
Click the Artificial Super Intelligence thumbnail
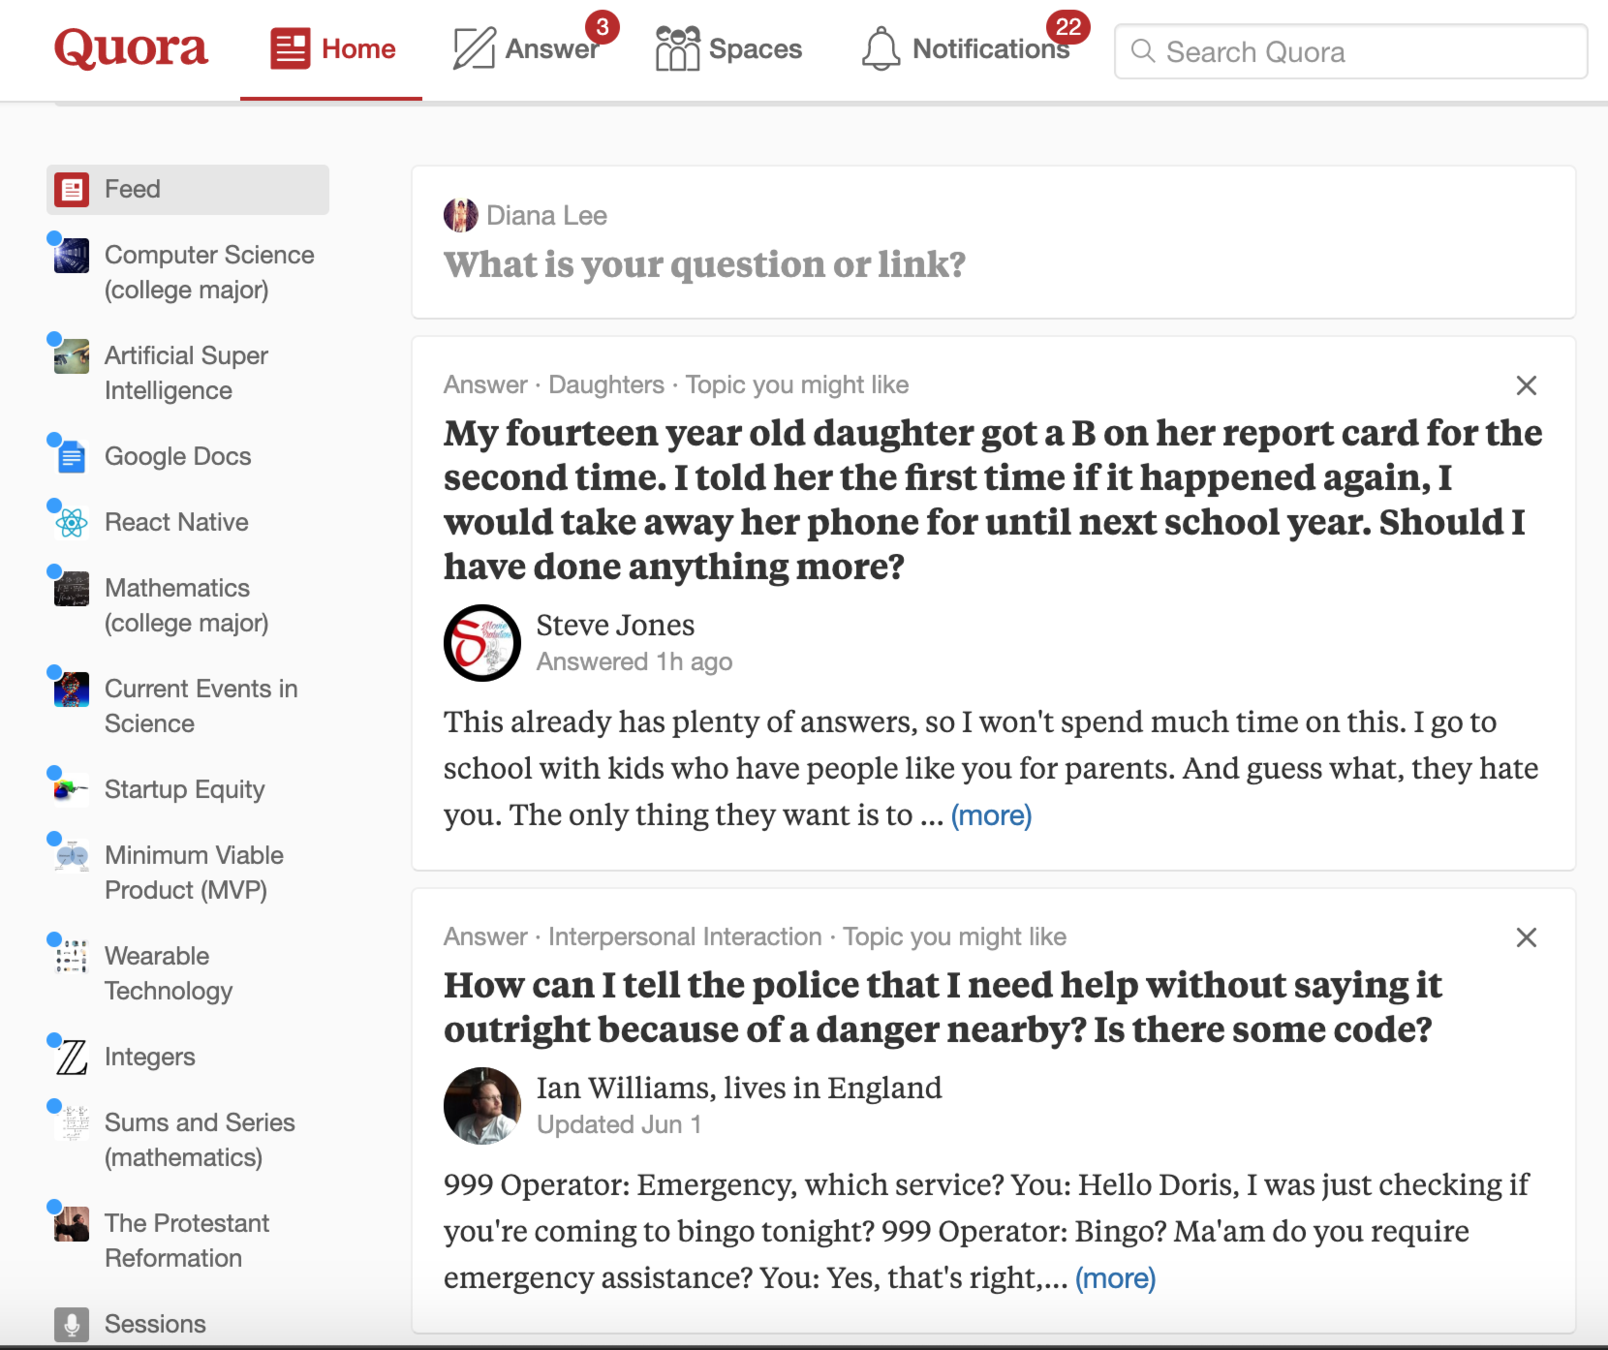[71, 357]
